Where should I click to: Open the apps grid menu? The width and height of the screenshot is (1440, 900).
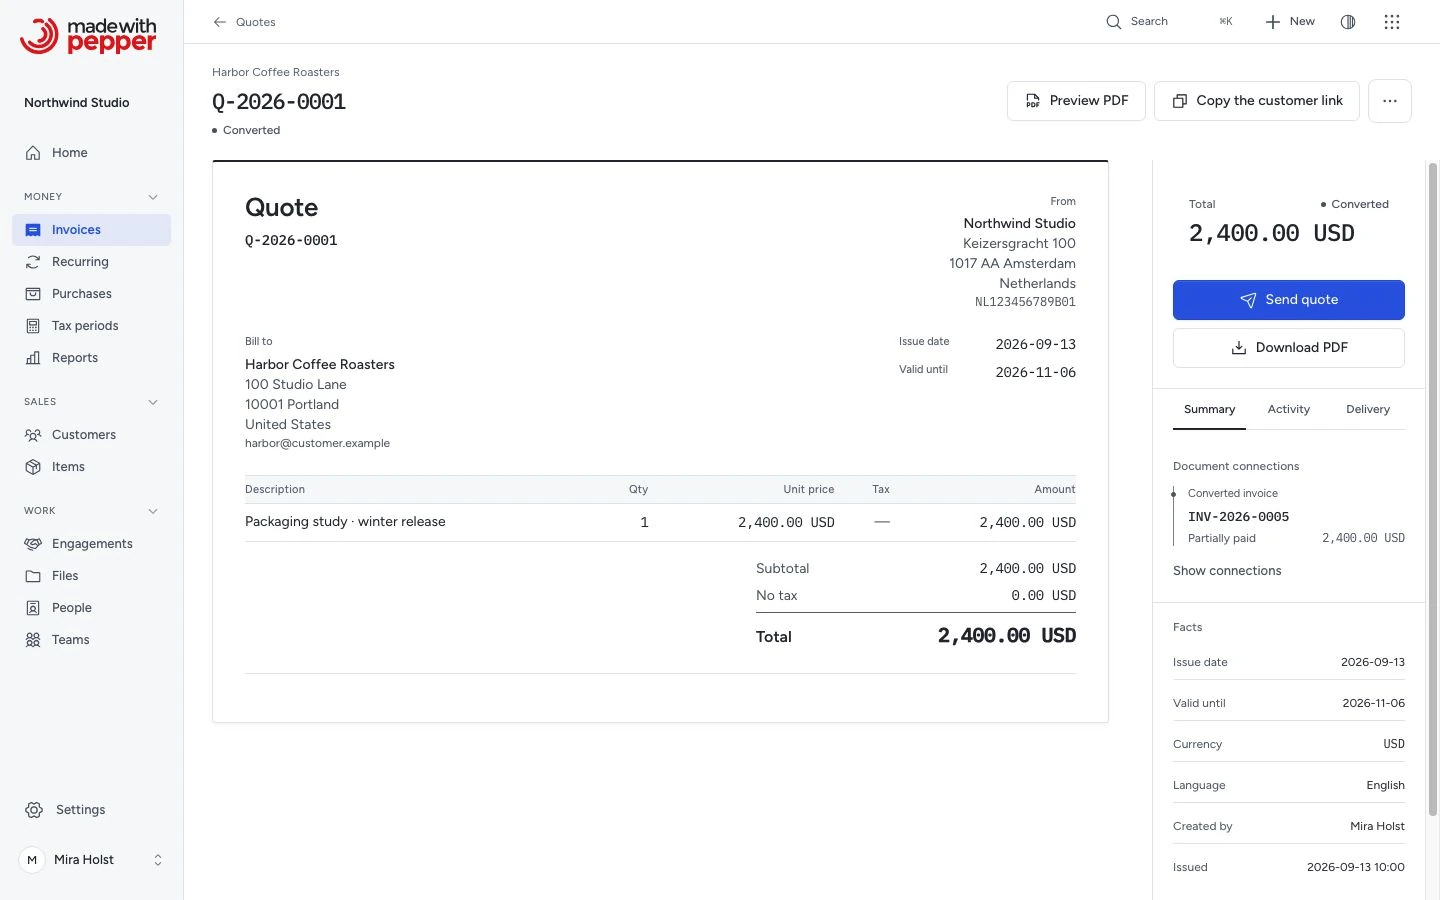(1392, 22)
